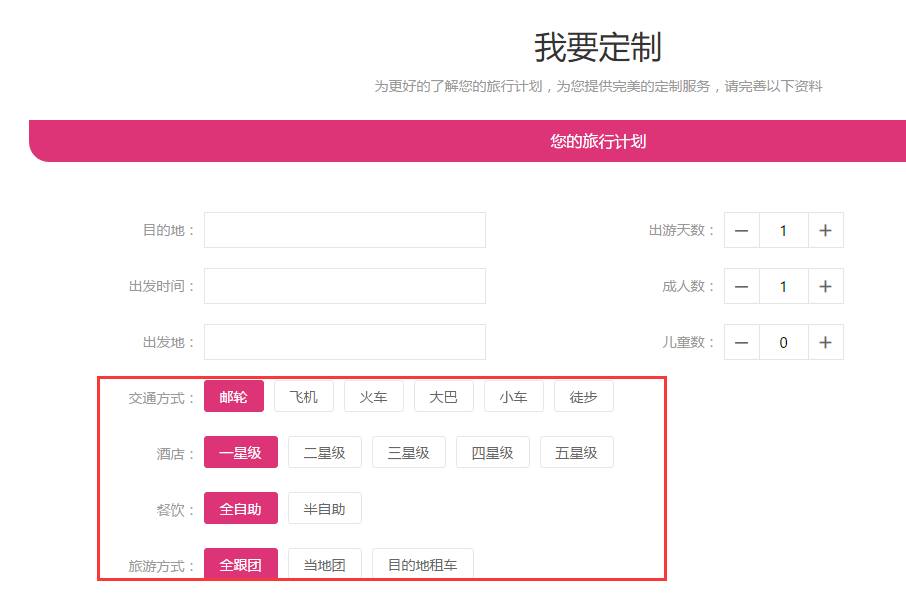Viewport: 906px width, 593px height.
Task: Select 大巴 transportation button
Action: coord(443,397)
